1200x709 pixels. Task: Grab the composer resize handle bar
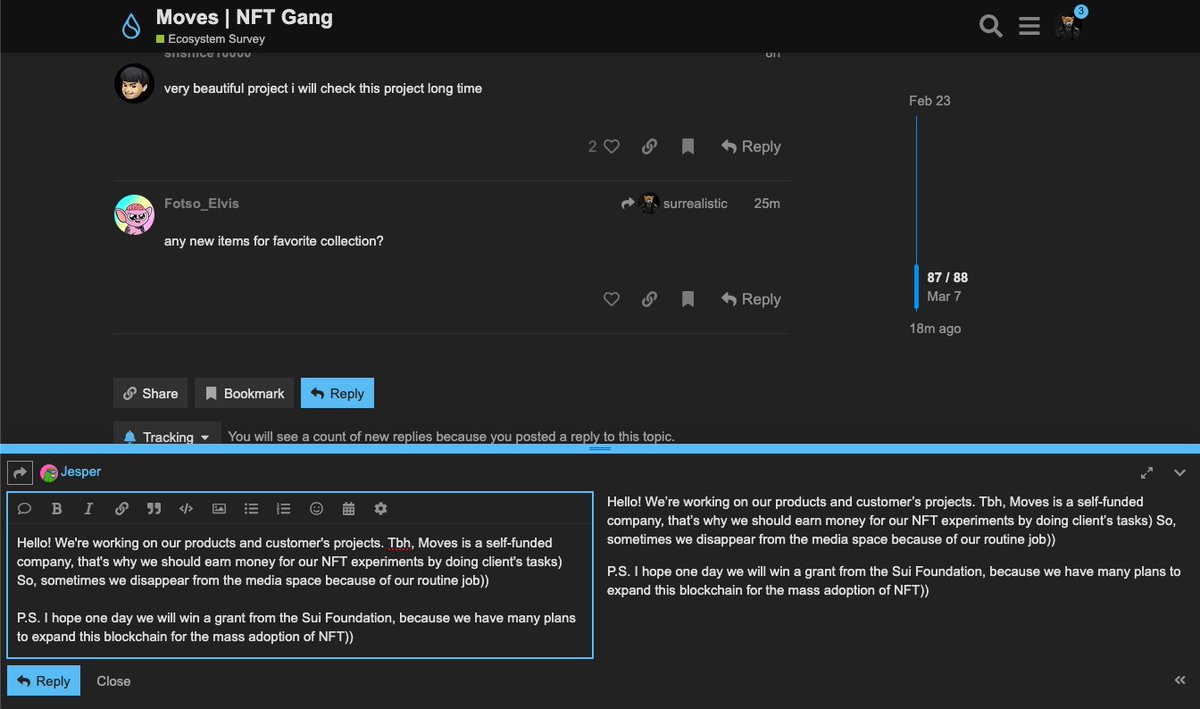tap(600, 447)
